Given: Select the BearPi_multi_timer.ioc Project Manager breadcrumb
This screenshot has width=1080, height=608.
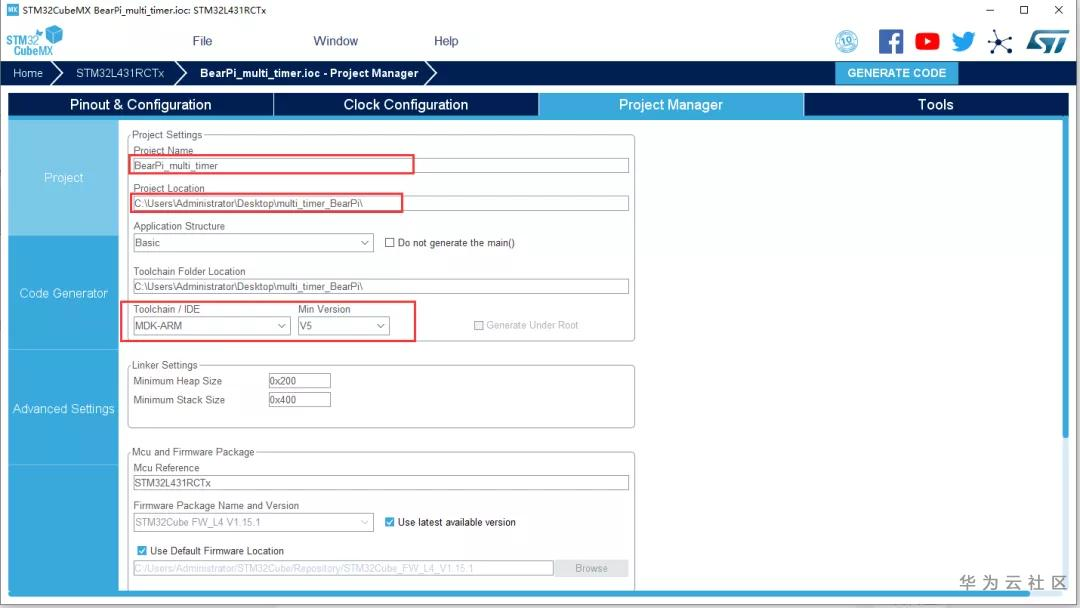Looking at the screenshot, I should [309, 73].
